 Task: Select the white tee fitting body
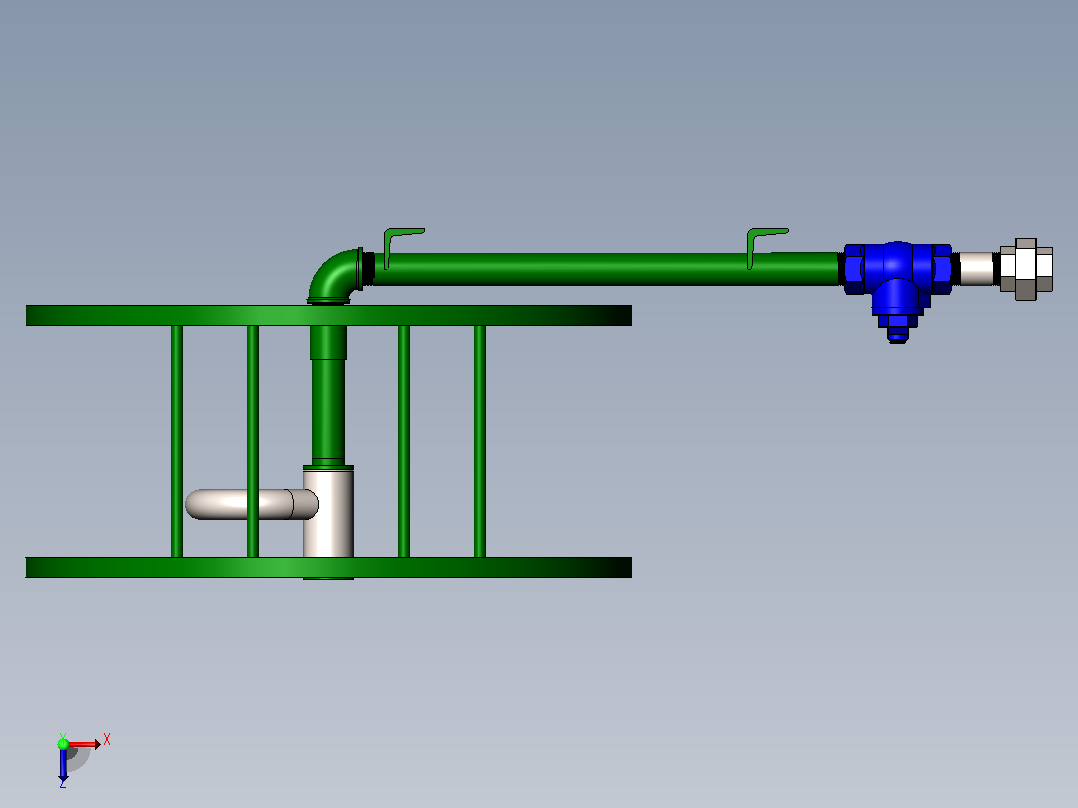coord(329,514)
